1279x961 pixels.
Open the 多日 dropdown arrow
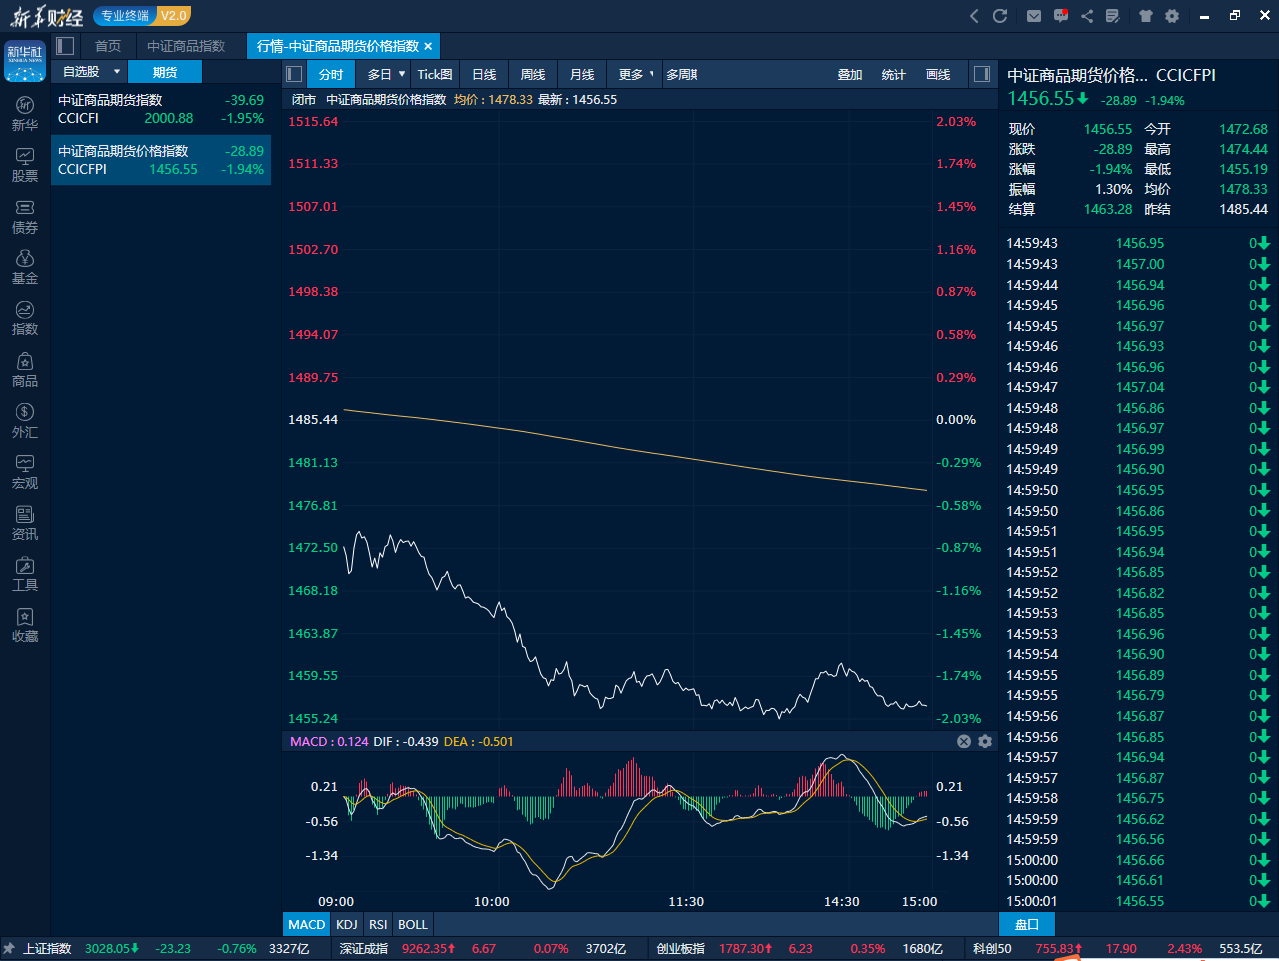point(402,74)
